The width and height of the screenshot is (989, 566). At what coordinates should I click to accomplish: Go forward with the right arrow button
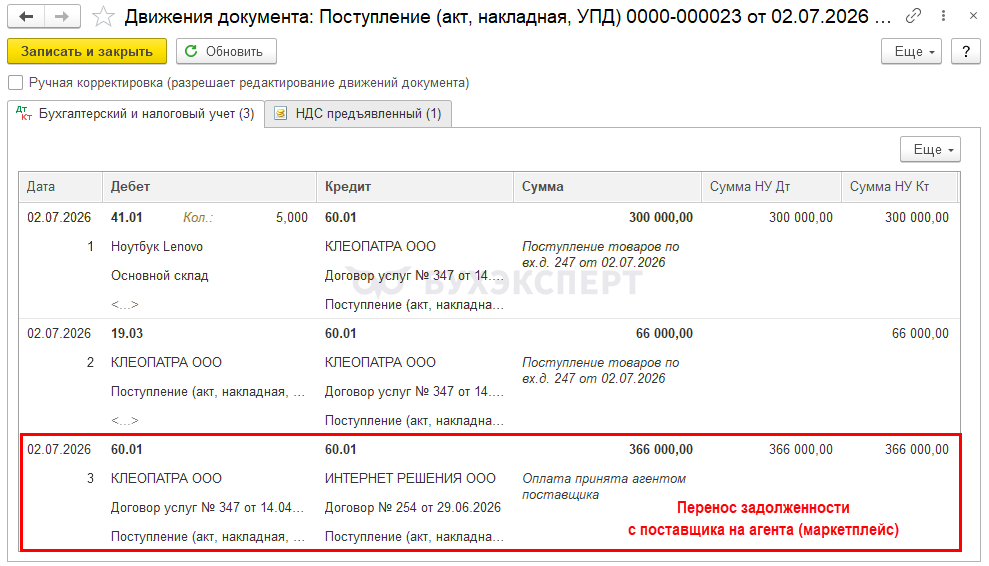click(62, 17)
